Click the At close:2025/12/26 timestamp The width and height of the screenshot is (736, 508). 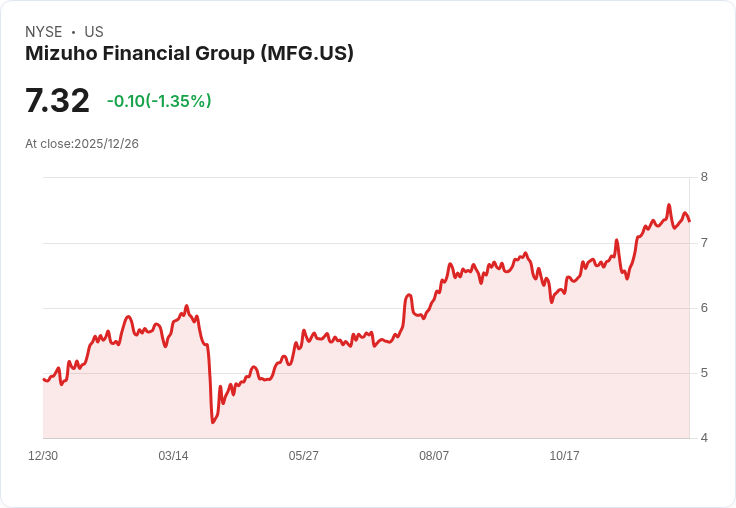pyautogui.click(x=82, y=144)
